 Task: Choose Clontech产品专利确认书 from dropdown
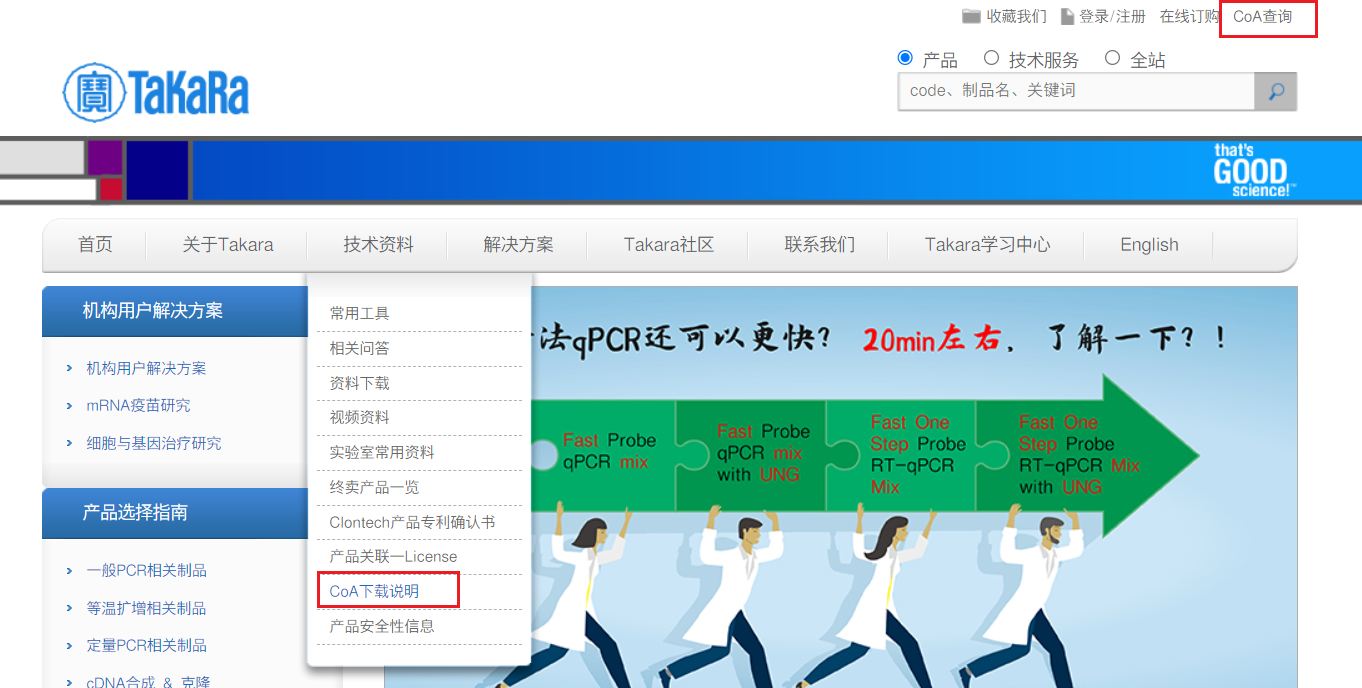[412, 522]
